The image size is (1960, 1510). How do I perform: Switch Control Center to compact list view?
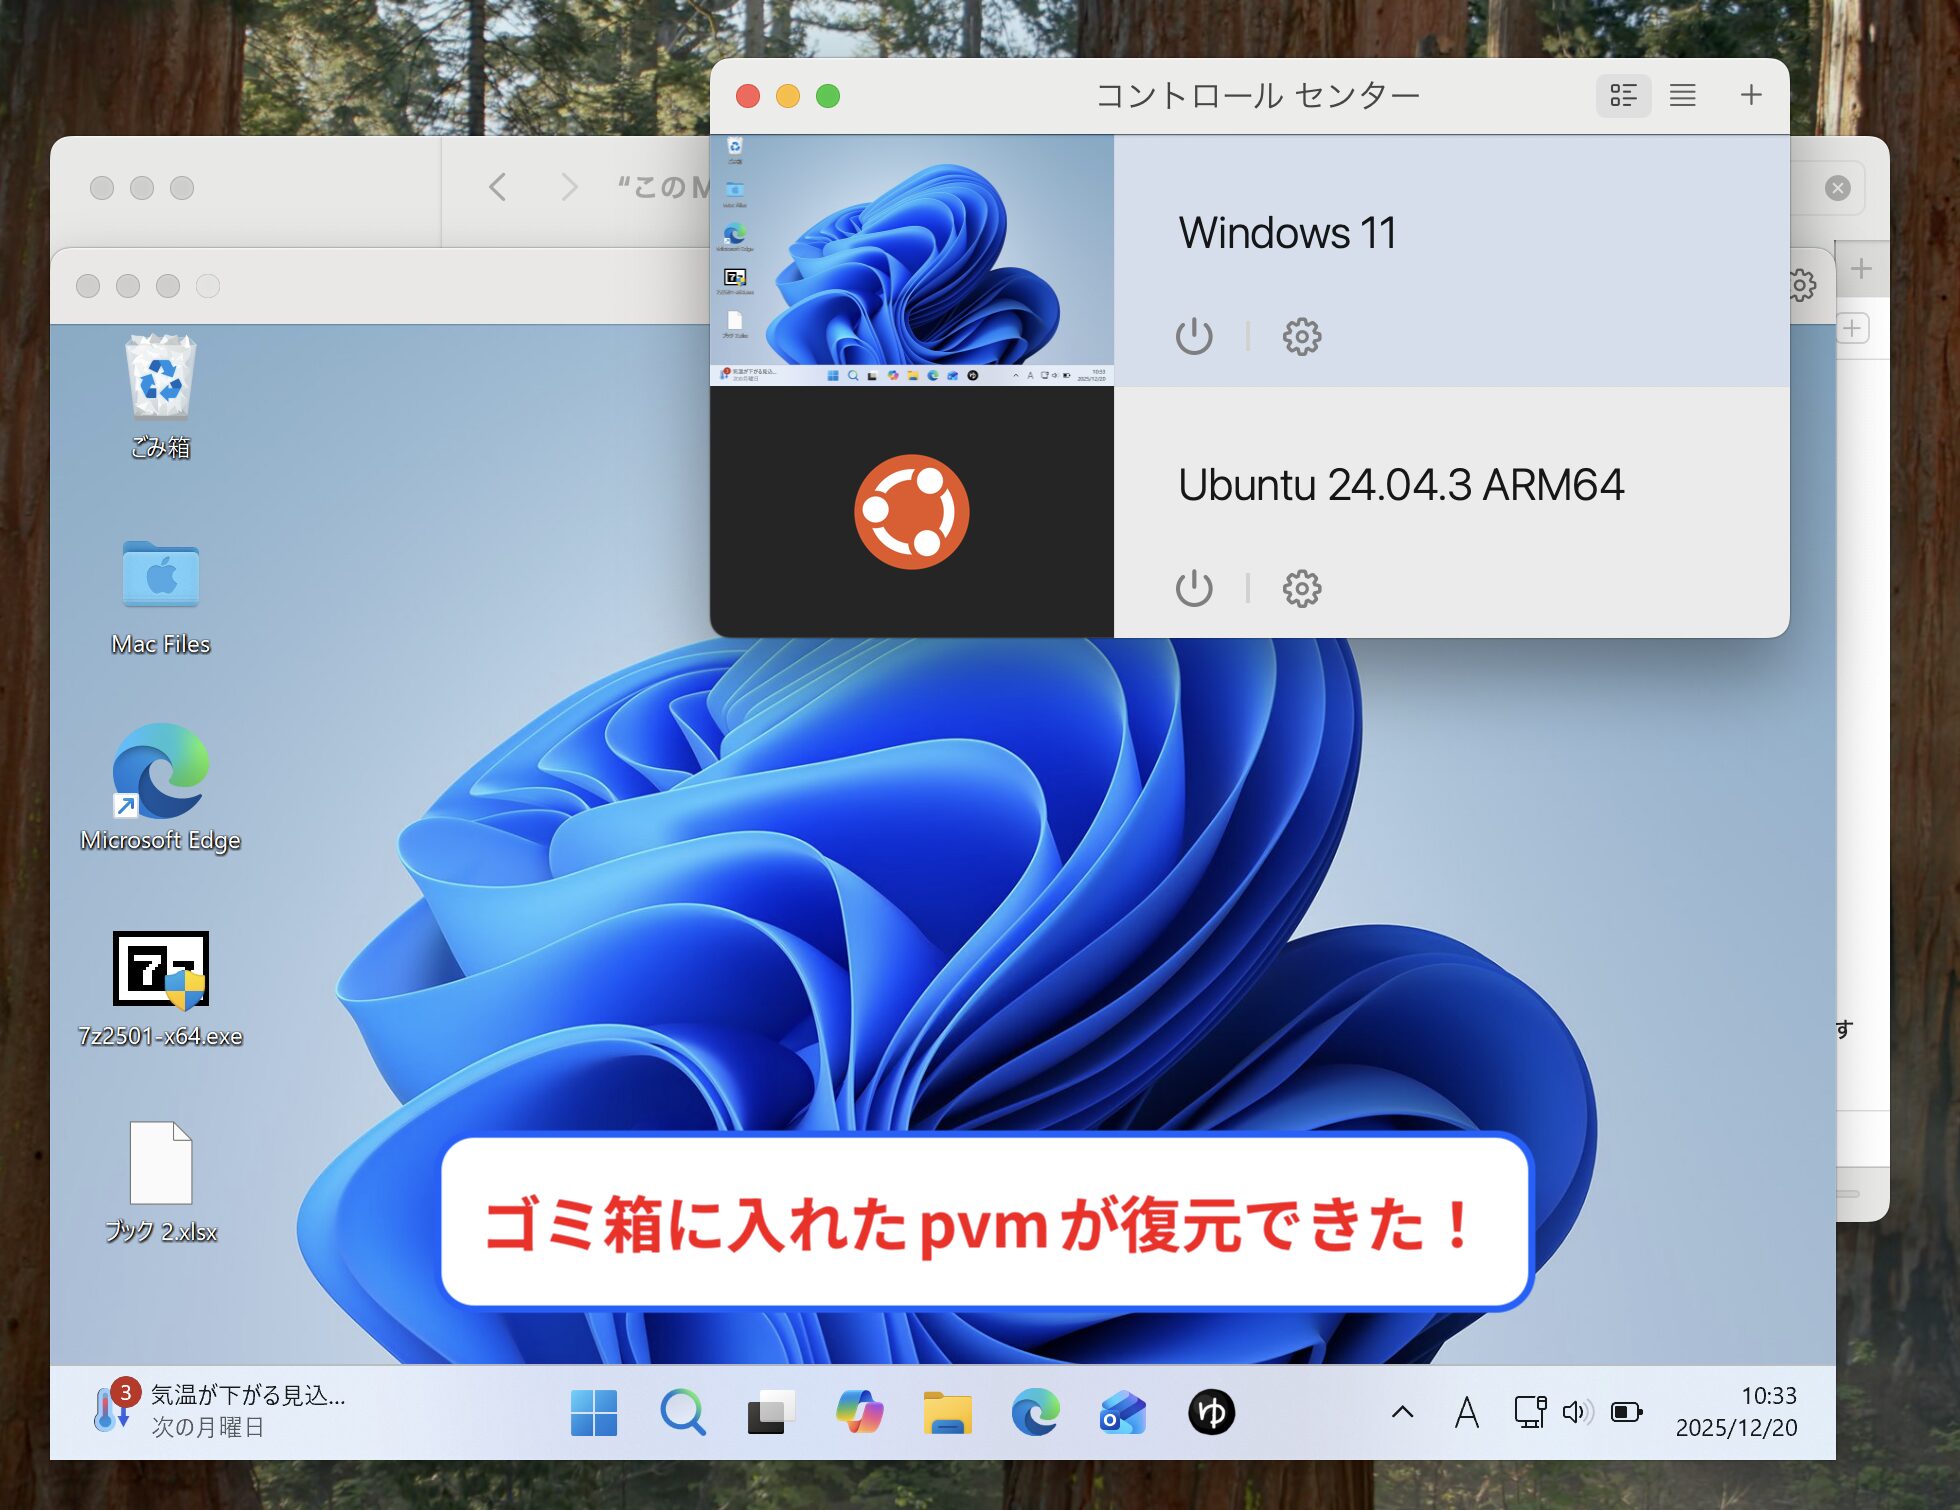[x=1682, y=96]
